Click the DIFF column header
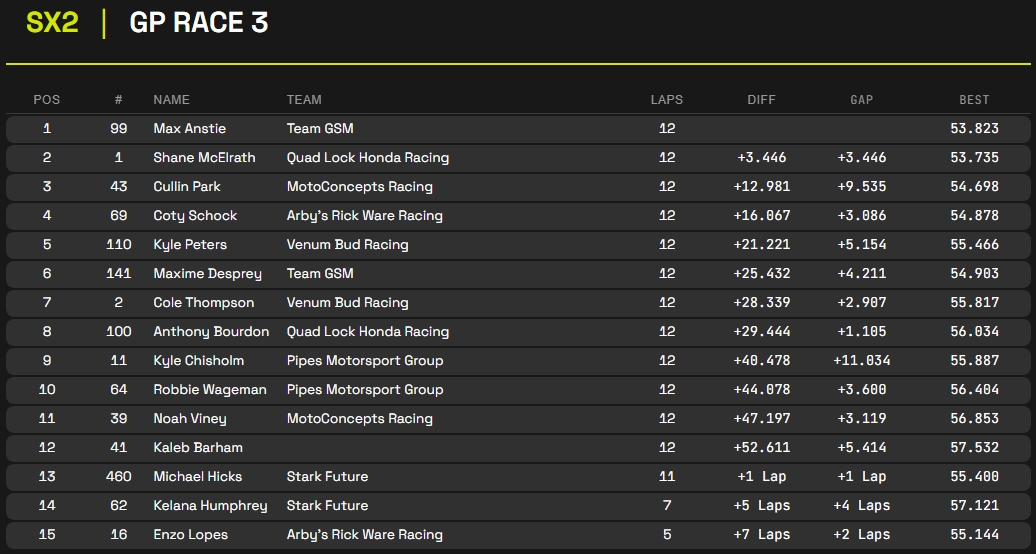 click(x=761, y=100)
